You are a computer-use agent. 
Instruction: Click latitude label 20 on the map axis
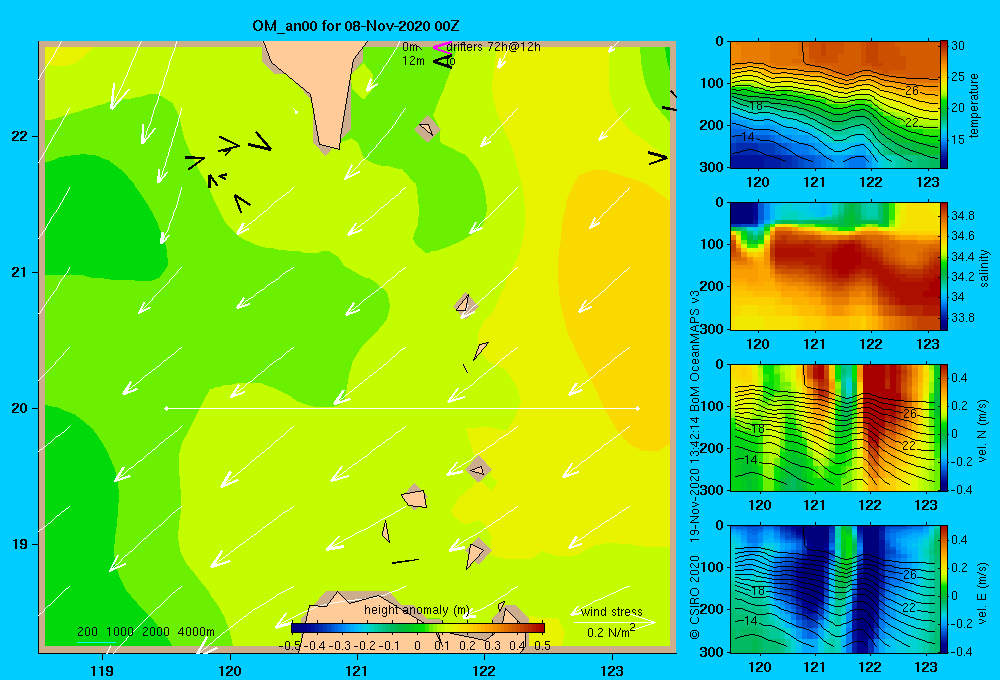click(x=20, y=408)
